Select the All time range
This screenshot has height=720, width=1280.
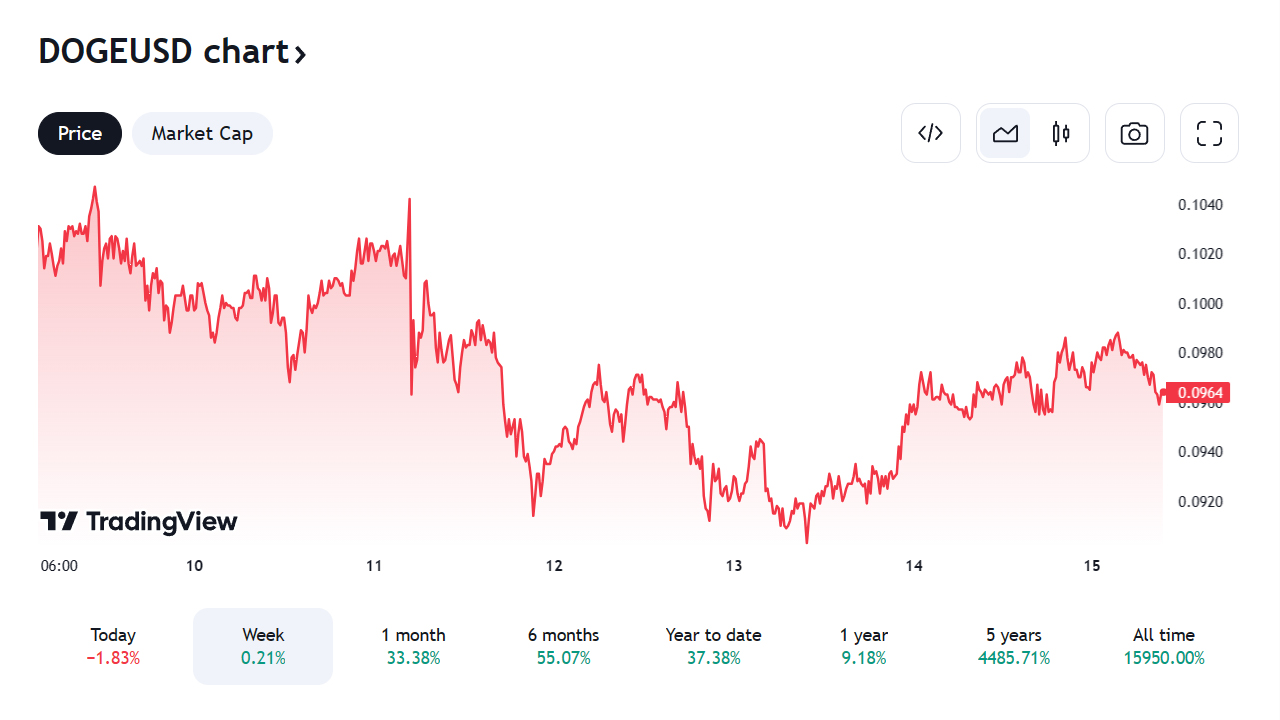coord(1164,646)
